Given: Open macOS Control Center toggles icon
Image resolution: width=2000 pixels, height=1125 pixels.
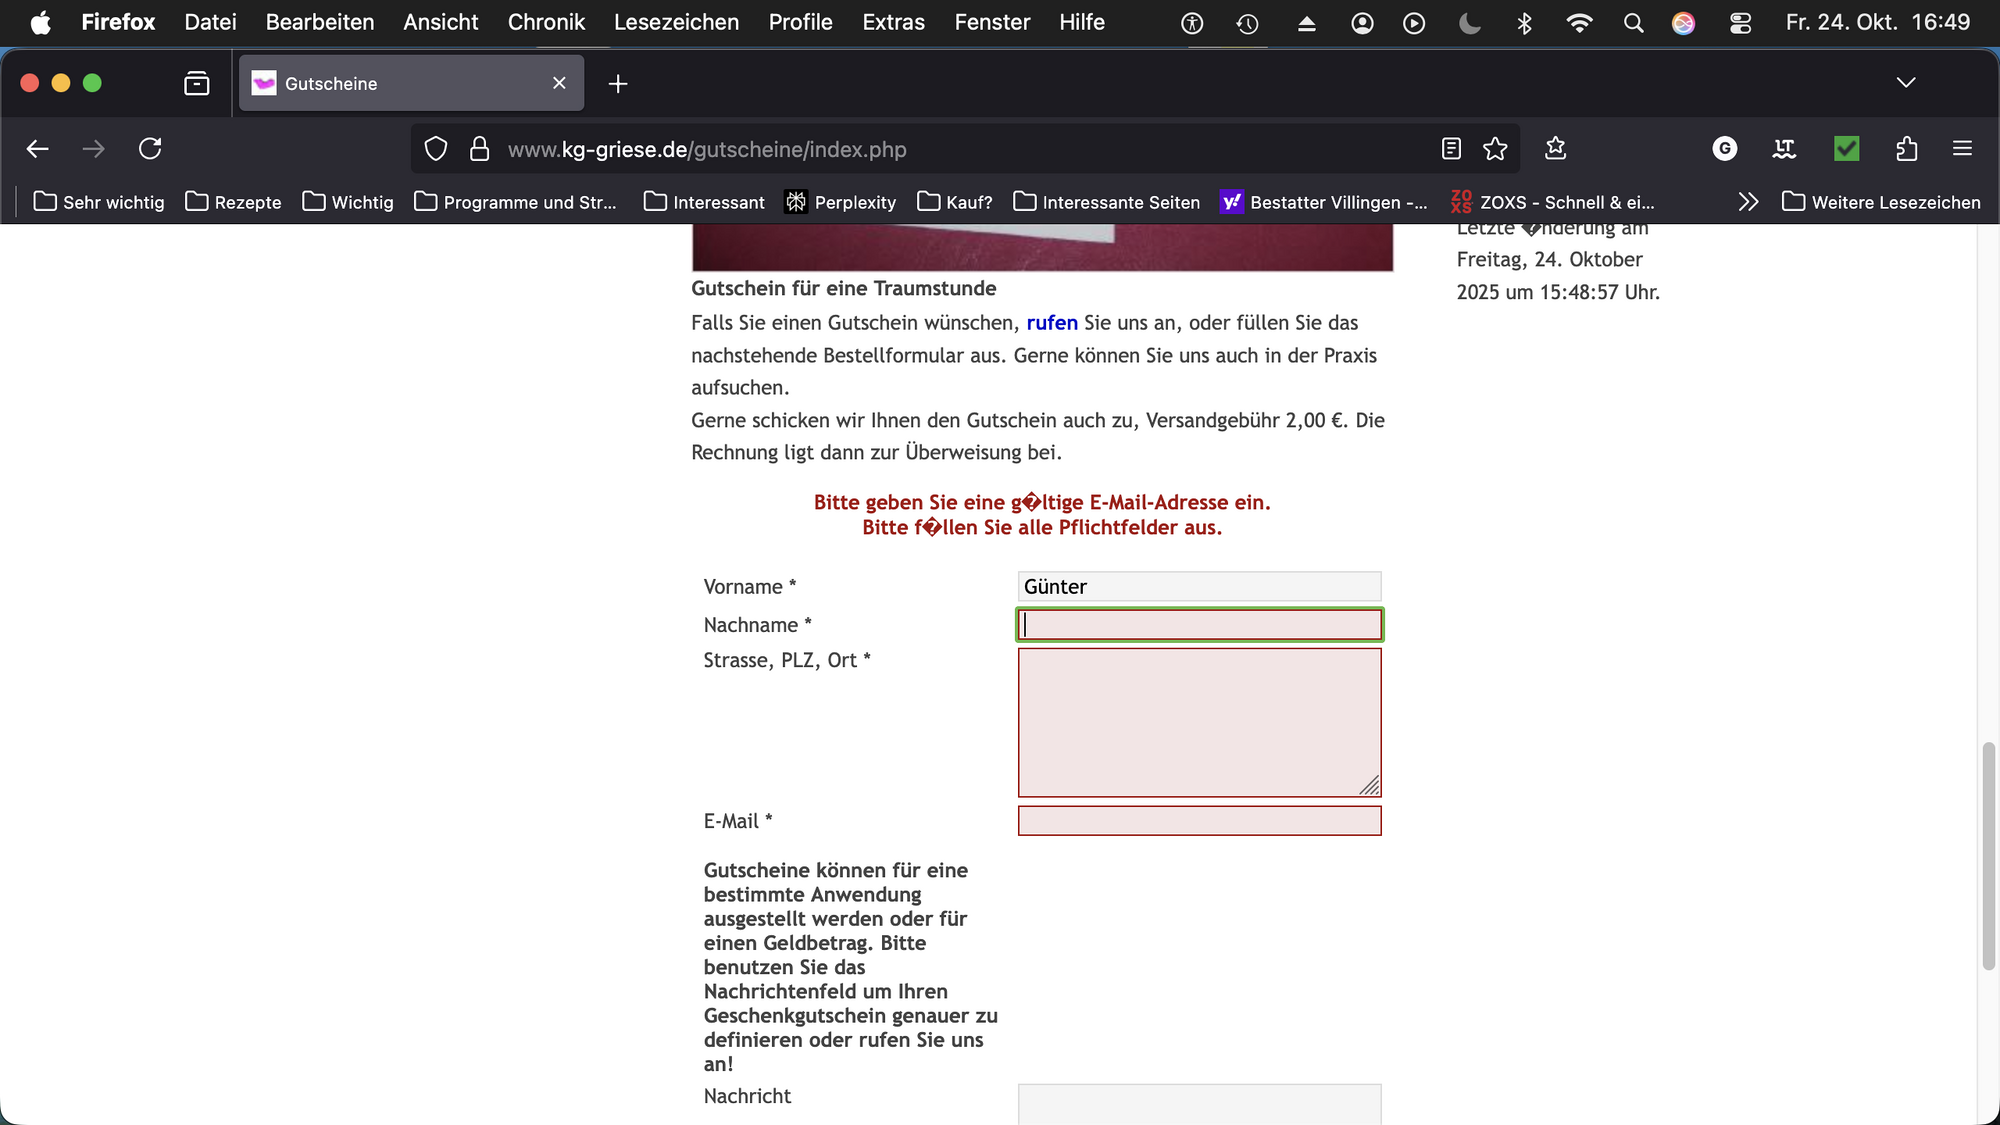Looking at the screenshot, I should coord(1740,23).
